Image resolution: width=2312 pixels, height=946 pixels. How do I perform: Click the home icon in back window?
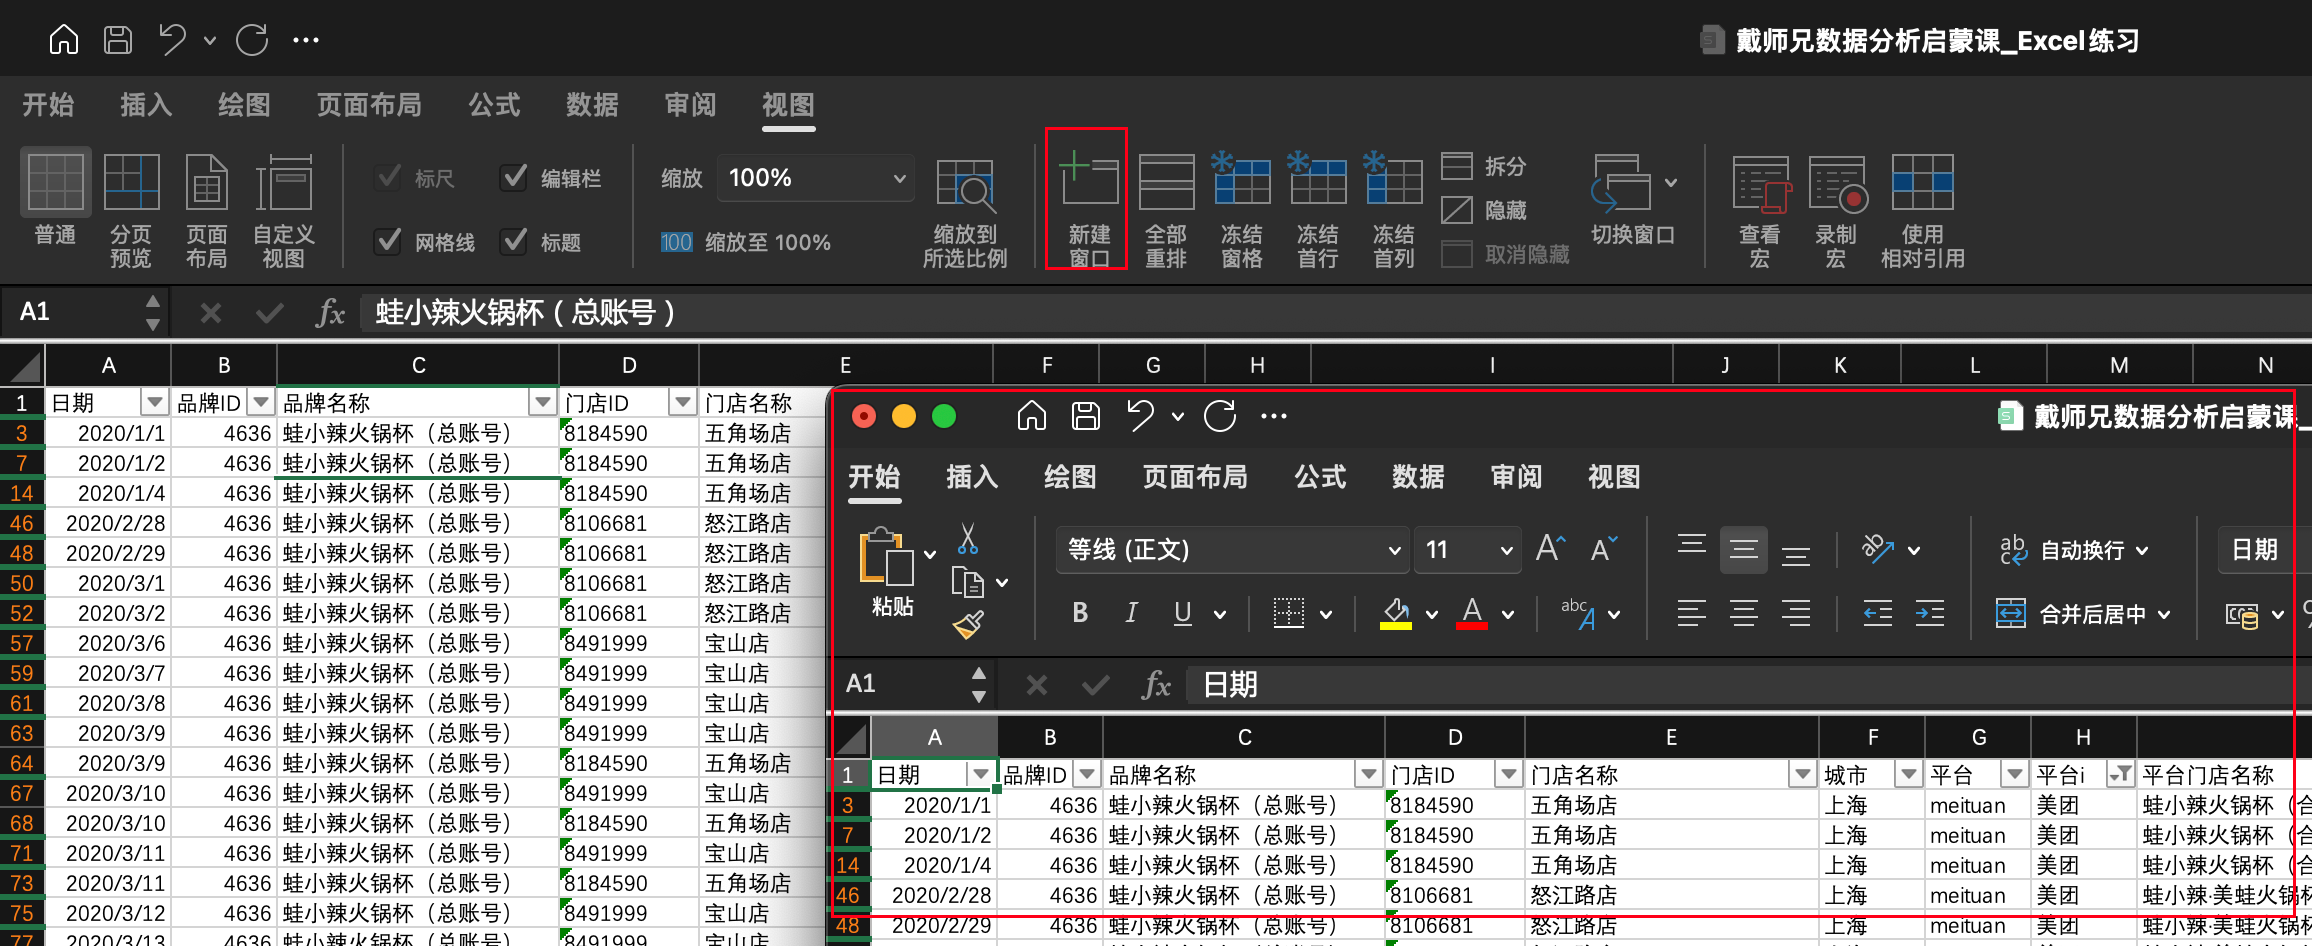64,40
